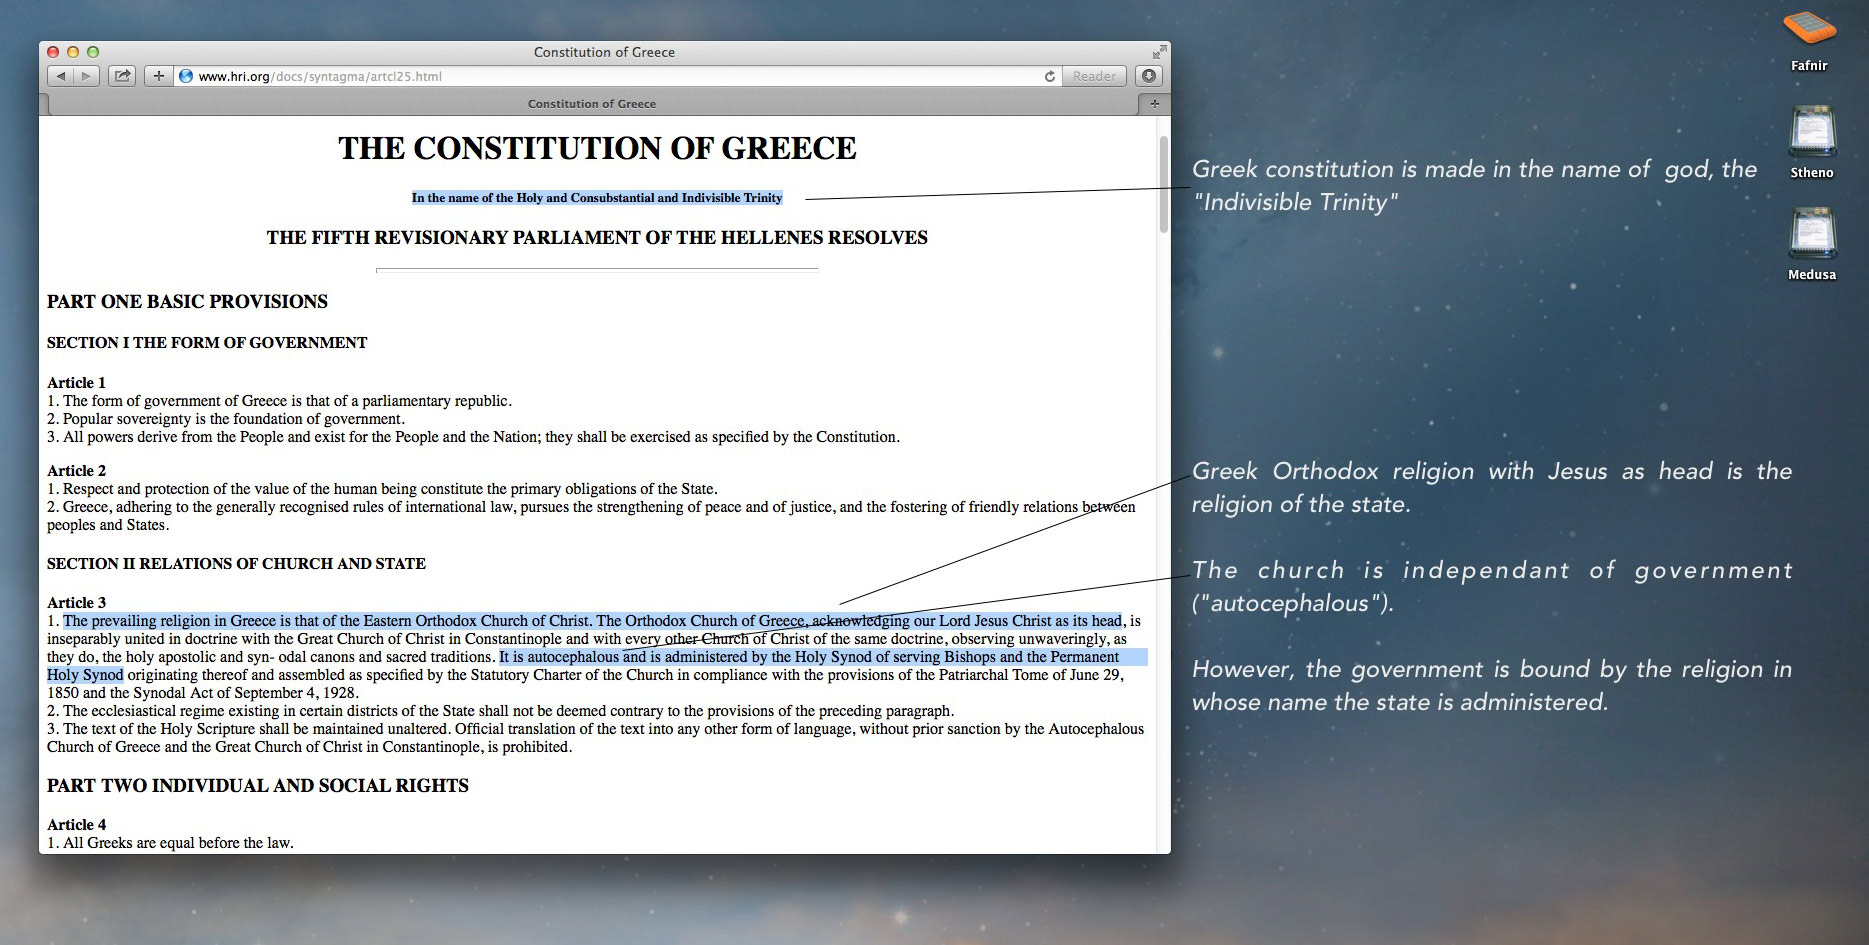Click the globe site icon in address bar
This screenshot has width=1869, height=945.
[185, 76]
